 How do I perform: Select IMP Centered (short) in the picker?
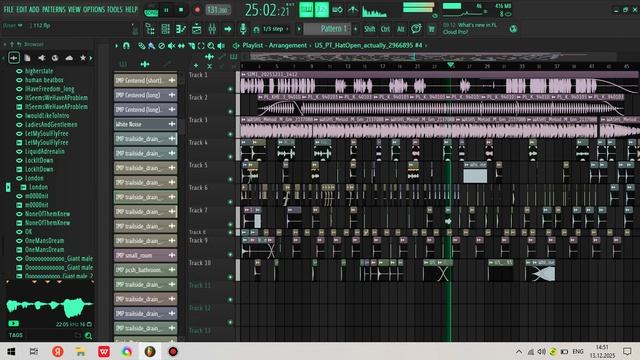click(145, 80)
